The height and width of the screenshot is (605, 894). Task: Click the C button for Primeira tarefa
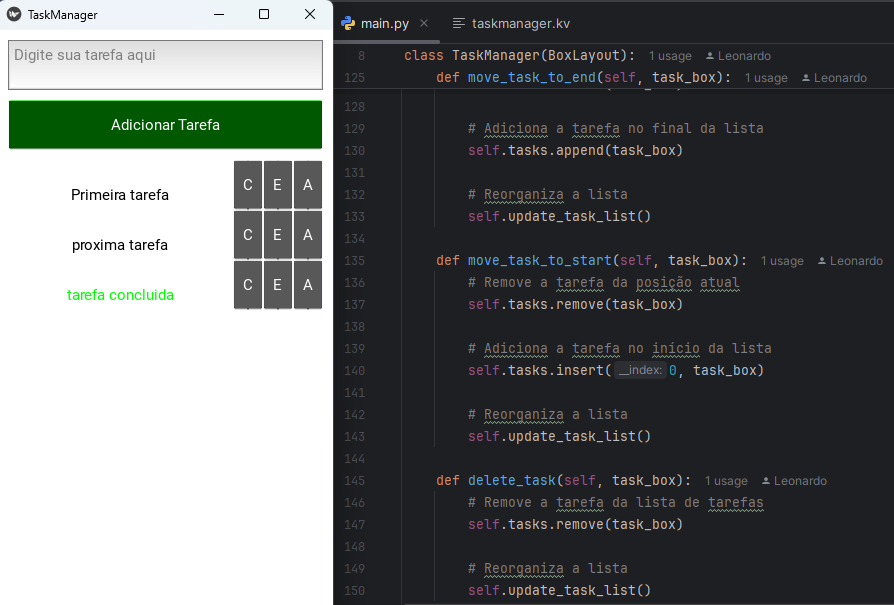coord(248,185)
